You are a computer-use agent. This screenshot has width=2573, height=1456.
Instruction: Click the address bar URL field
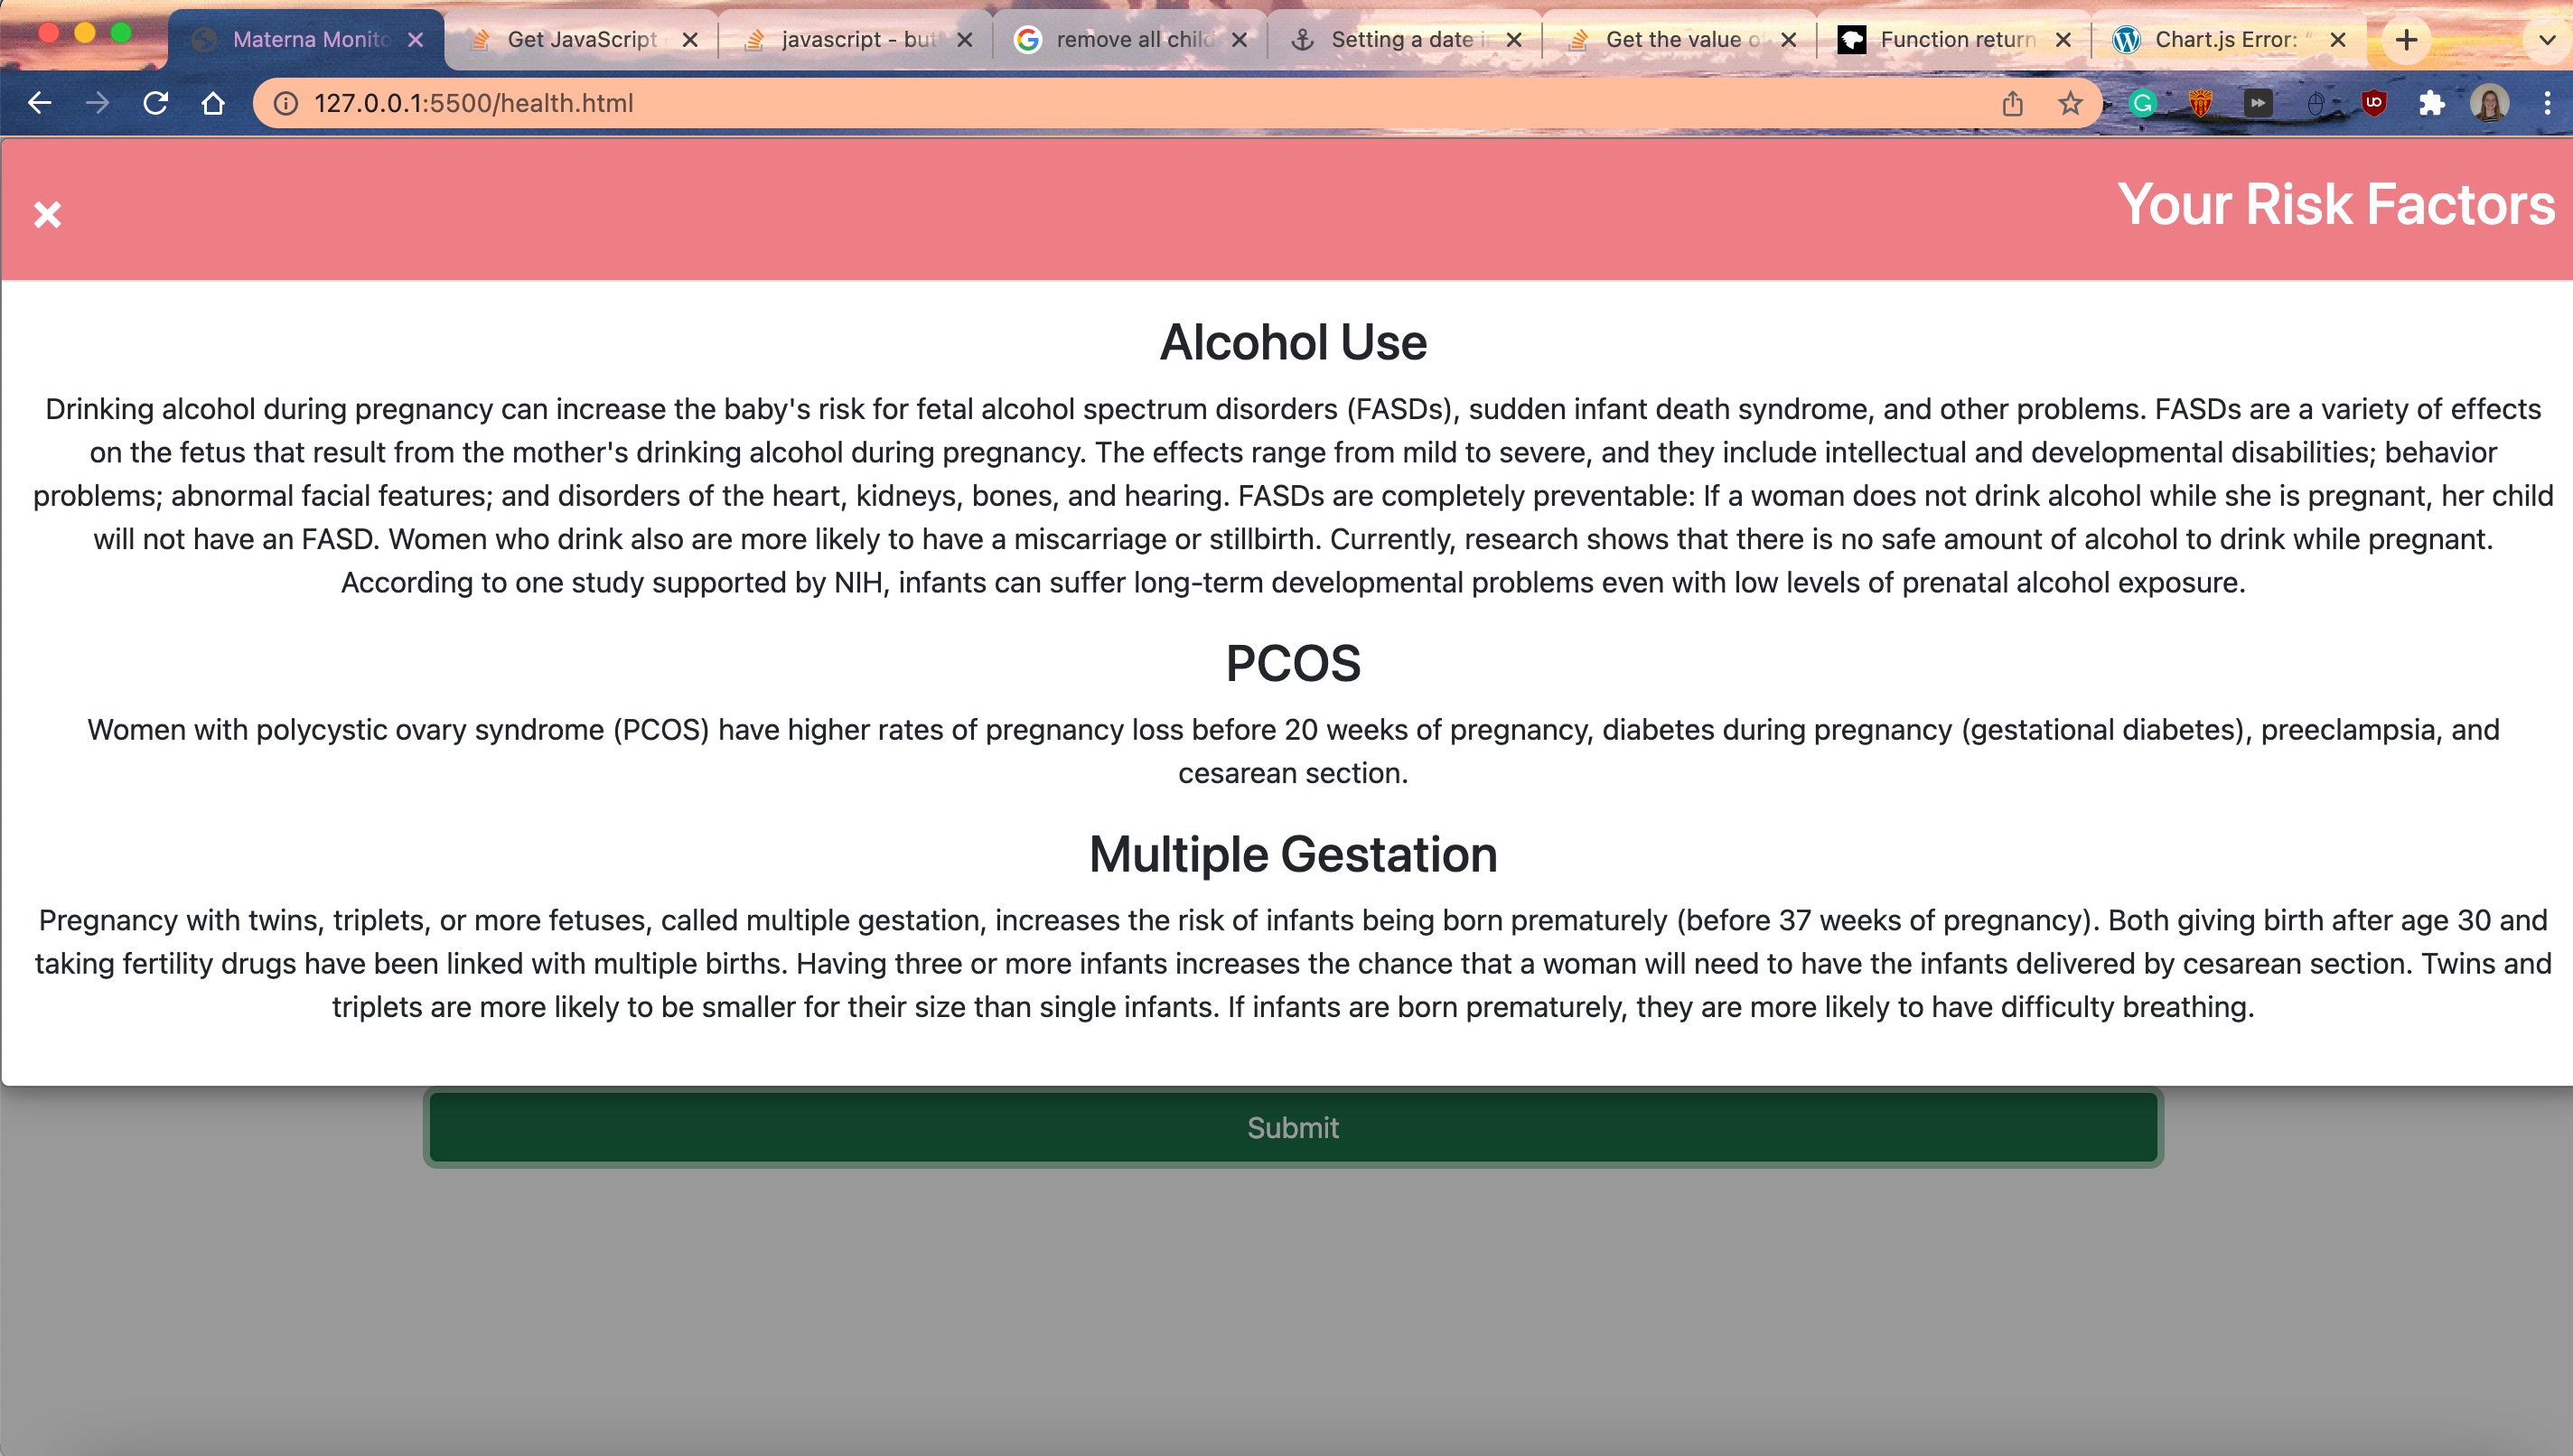(x=1100, y=103)
